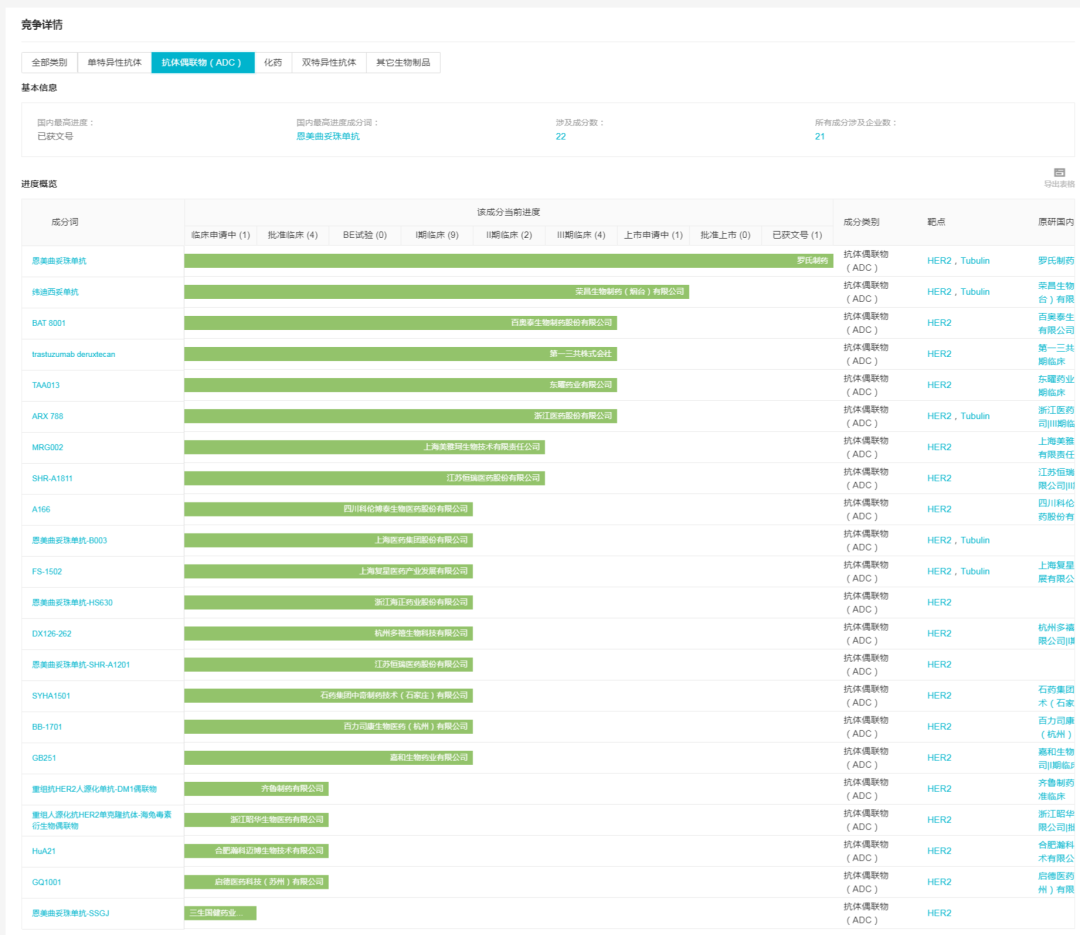The height and width of the screenshot is (935, 1080).
Task: Open the trastuzumab deruxtecan link
Action: click(x=74, y=354)
